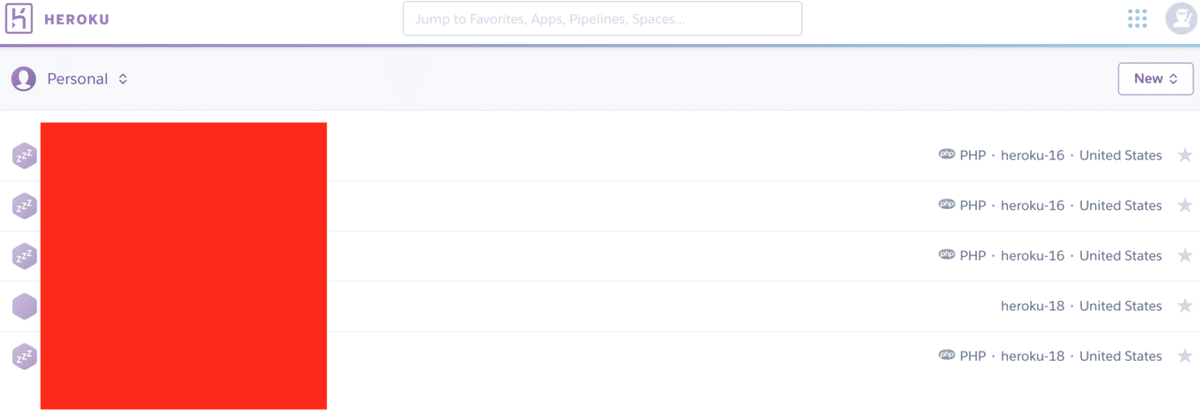Toggle favorite star on non-PHP heroku-18 app
Image resolution: width=1200 pixels, height=419 pixels.
coord(1185,305)
